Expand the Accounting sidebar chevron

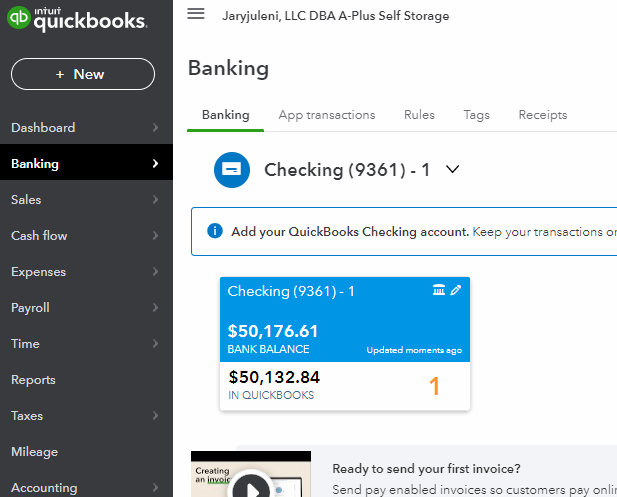click(155, 488)
